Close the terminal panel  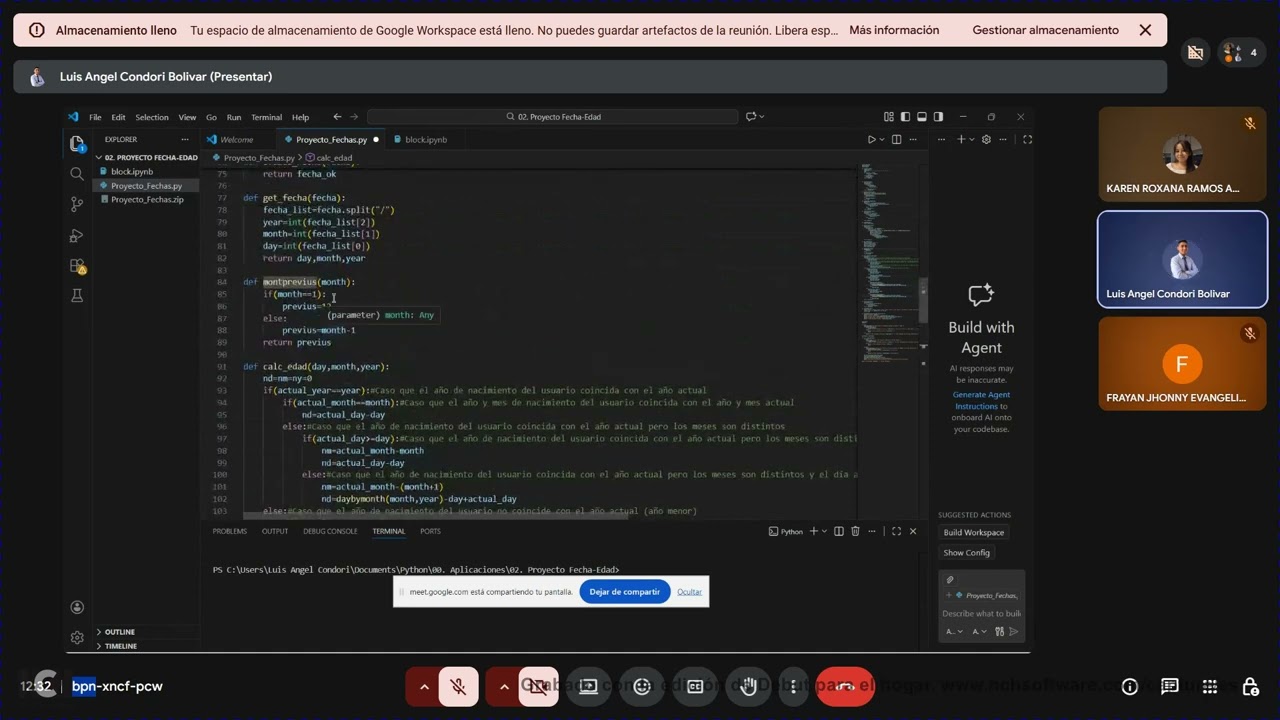pyautogui.click(x=913, y=531)
